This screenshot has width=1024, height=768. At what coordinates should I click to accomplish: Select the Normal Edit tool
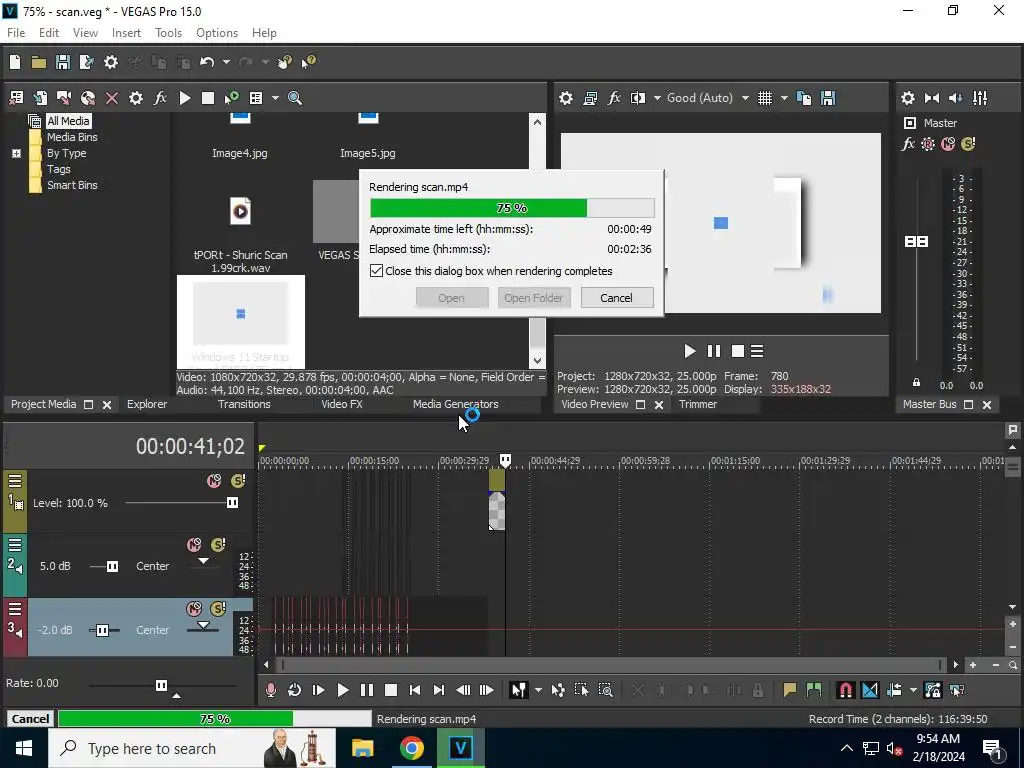[x=519, y=690]
